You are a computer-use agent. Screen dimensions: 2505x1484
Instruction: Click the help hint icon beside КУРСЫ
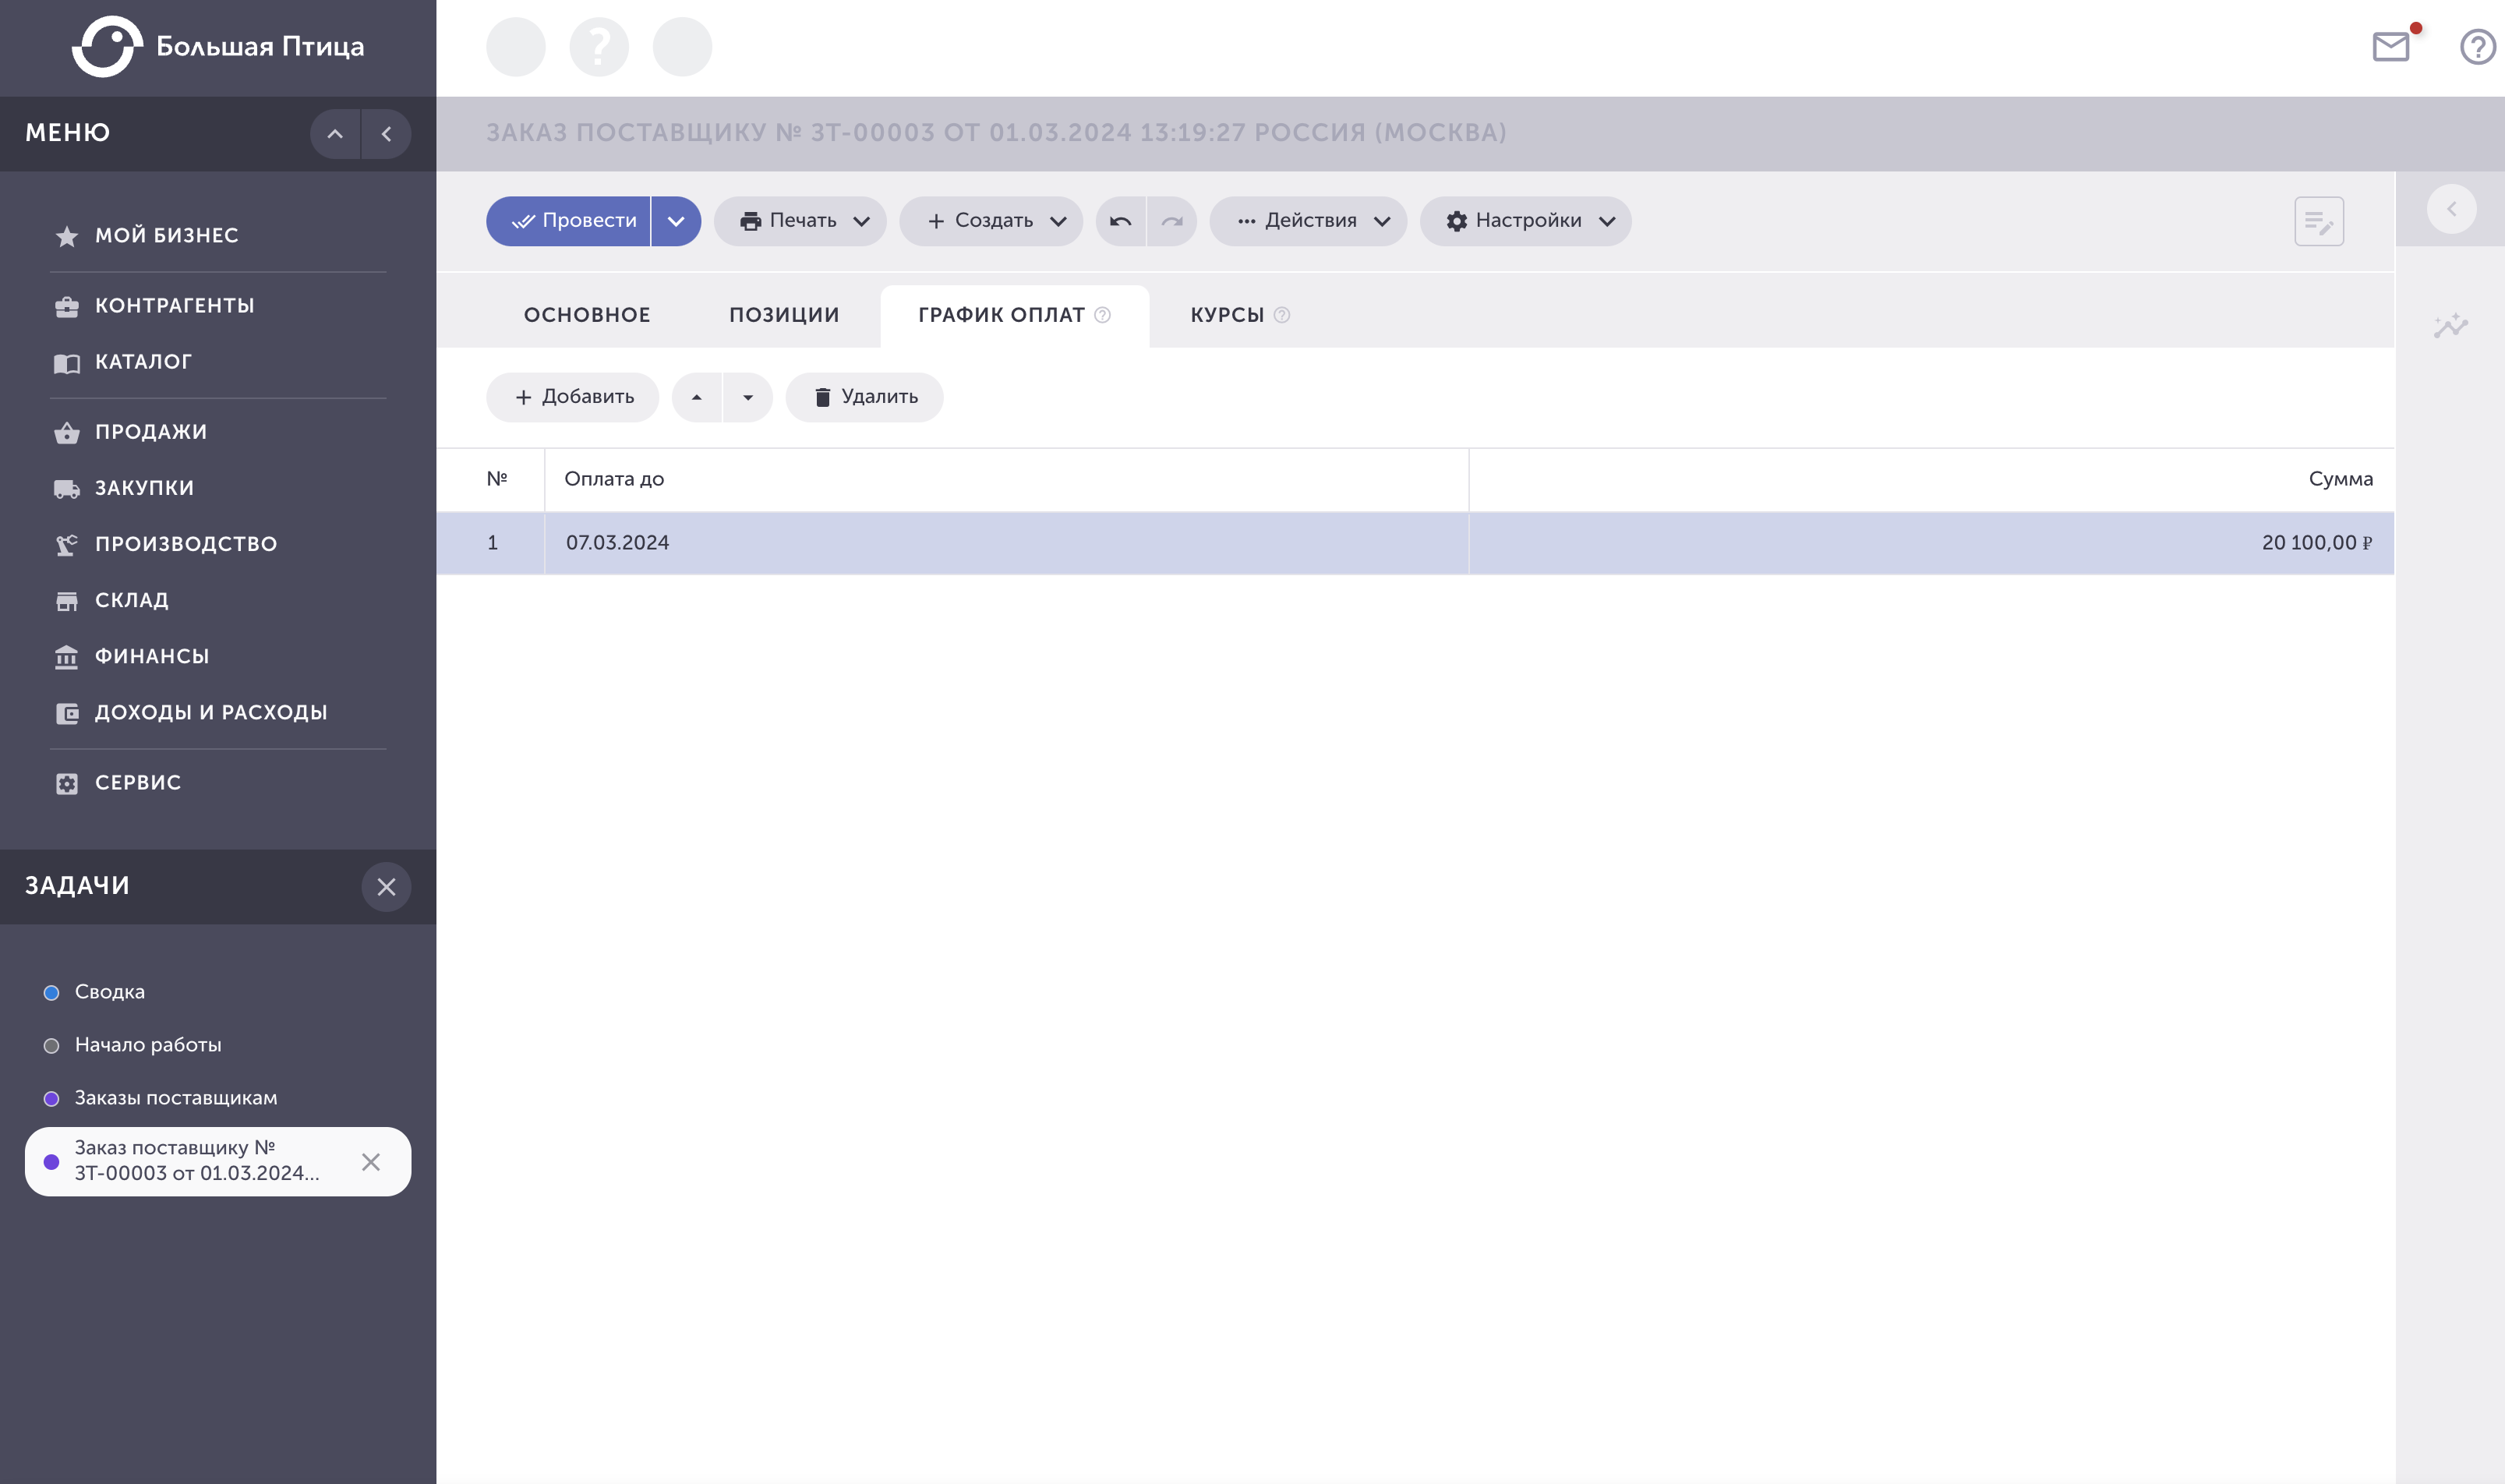pos(1281,315)
